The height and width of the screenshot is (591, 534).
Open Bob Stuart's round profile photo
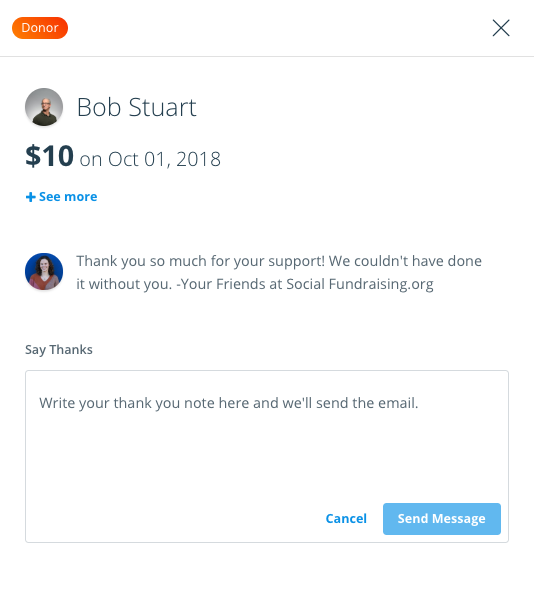tap(44, 107)
